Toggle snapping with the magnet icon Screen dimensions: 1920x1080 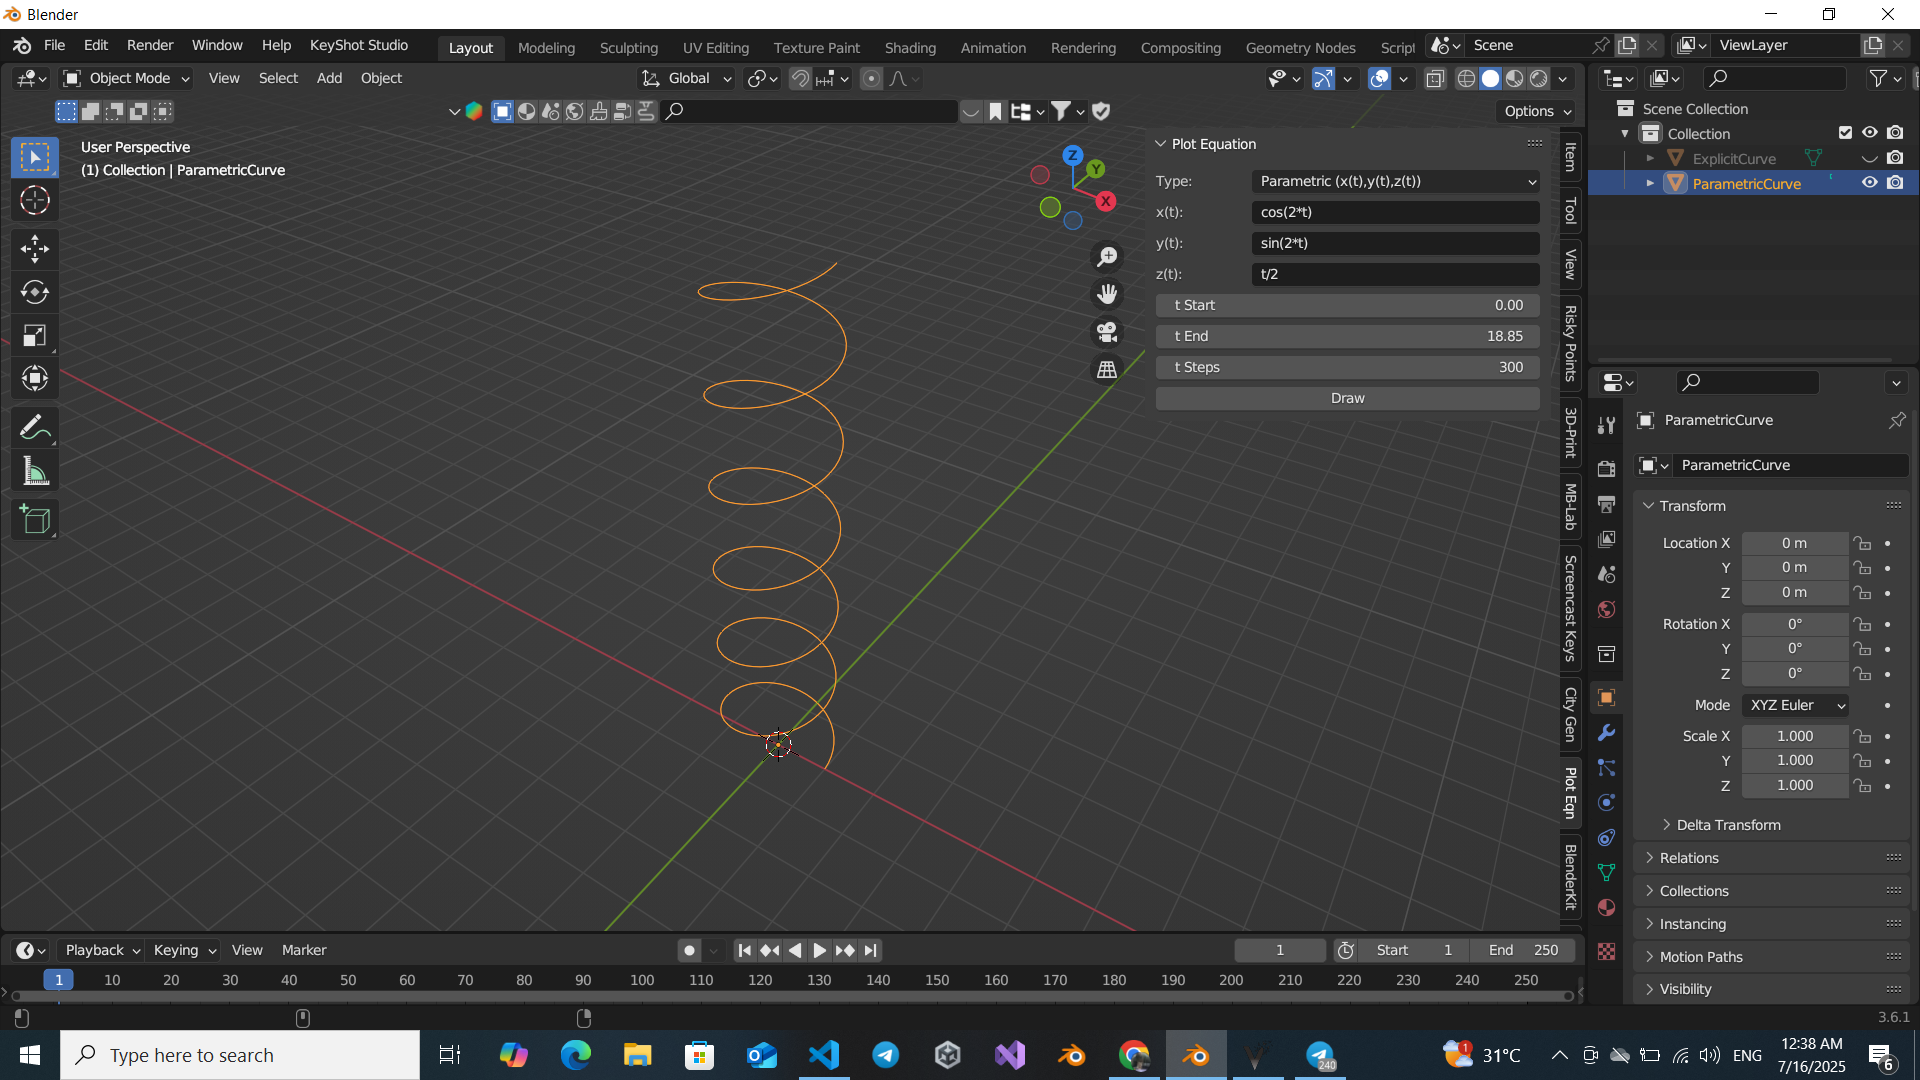pyautogui.click(x=800, y=78)
